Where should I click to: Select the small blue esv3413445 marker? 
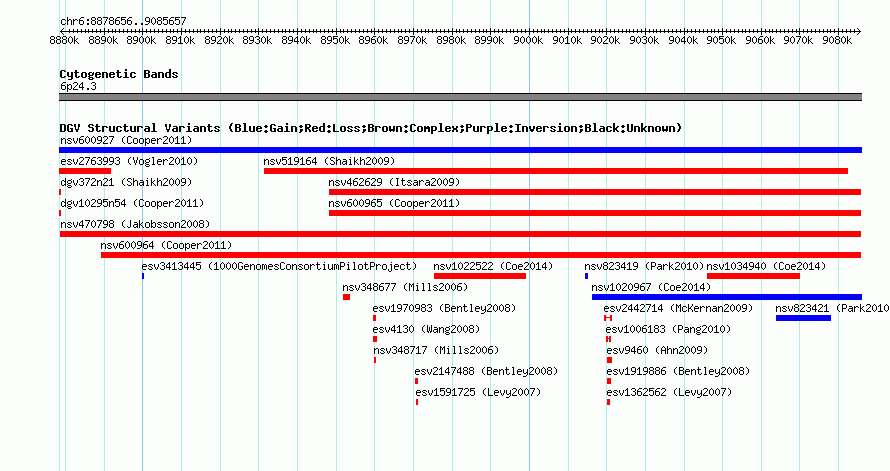tap(143, 276)
